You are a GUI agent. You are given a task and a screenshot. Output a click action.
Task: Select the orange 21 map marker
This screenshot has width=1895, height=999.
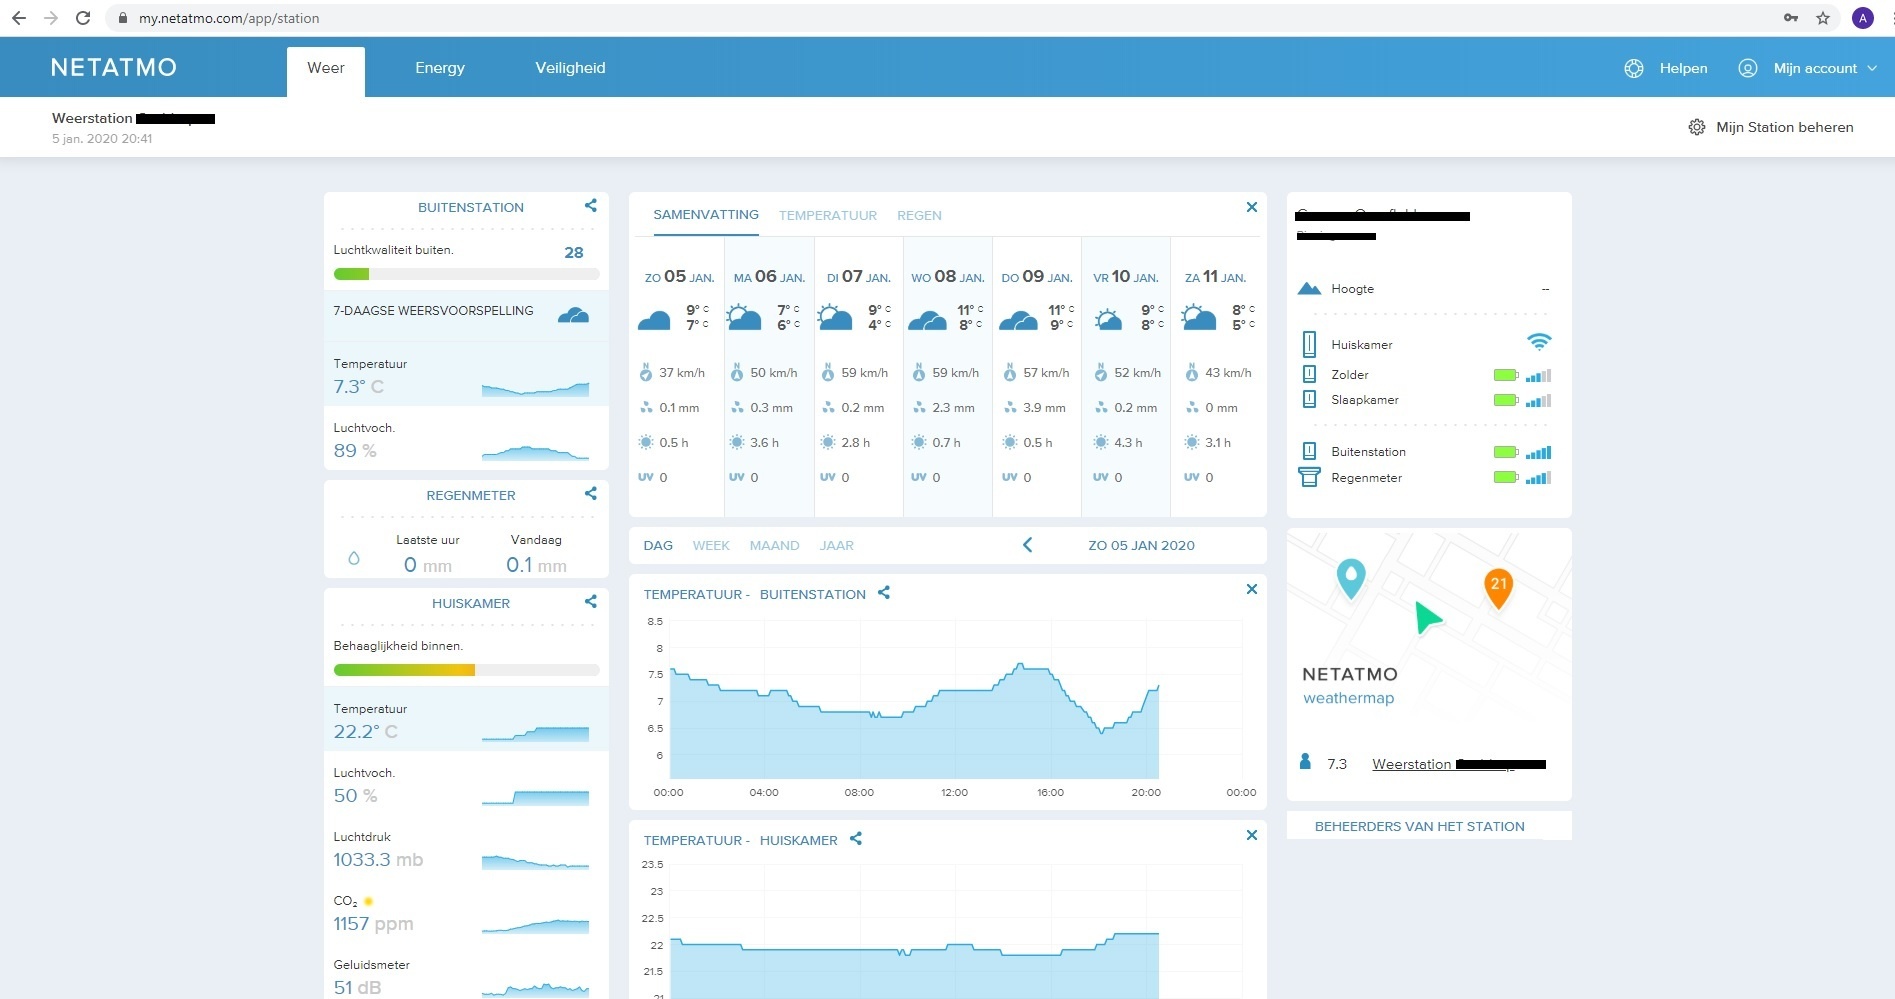pyautogui.click(x=1498, y=587)
